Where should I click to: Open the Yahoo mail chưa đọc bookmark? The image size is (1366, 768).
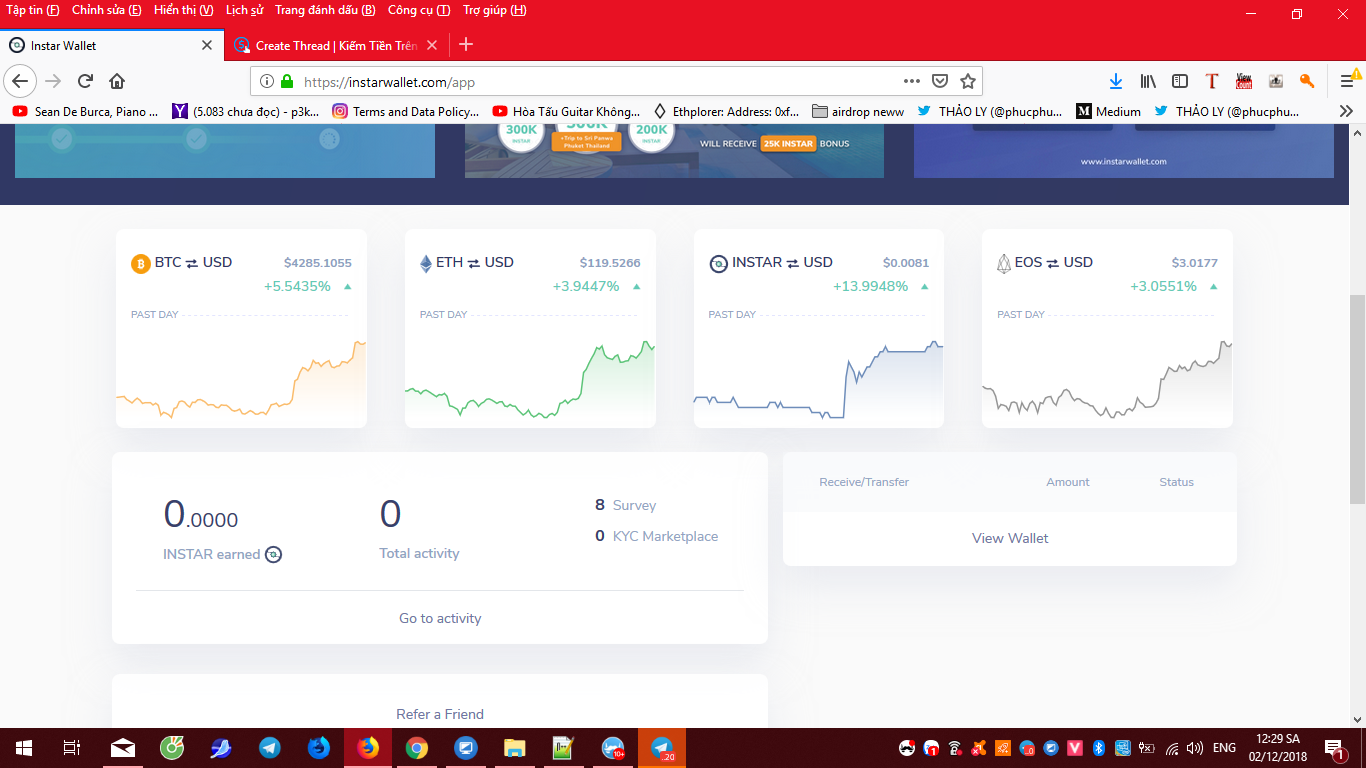point(246,111)
